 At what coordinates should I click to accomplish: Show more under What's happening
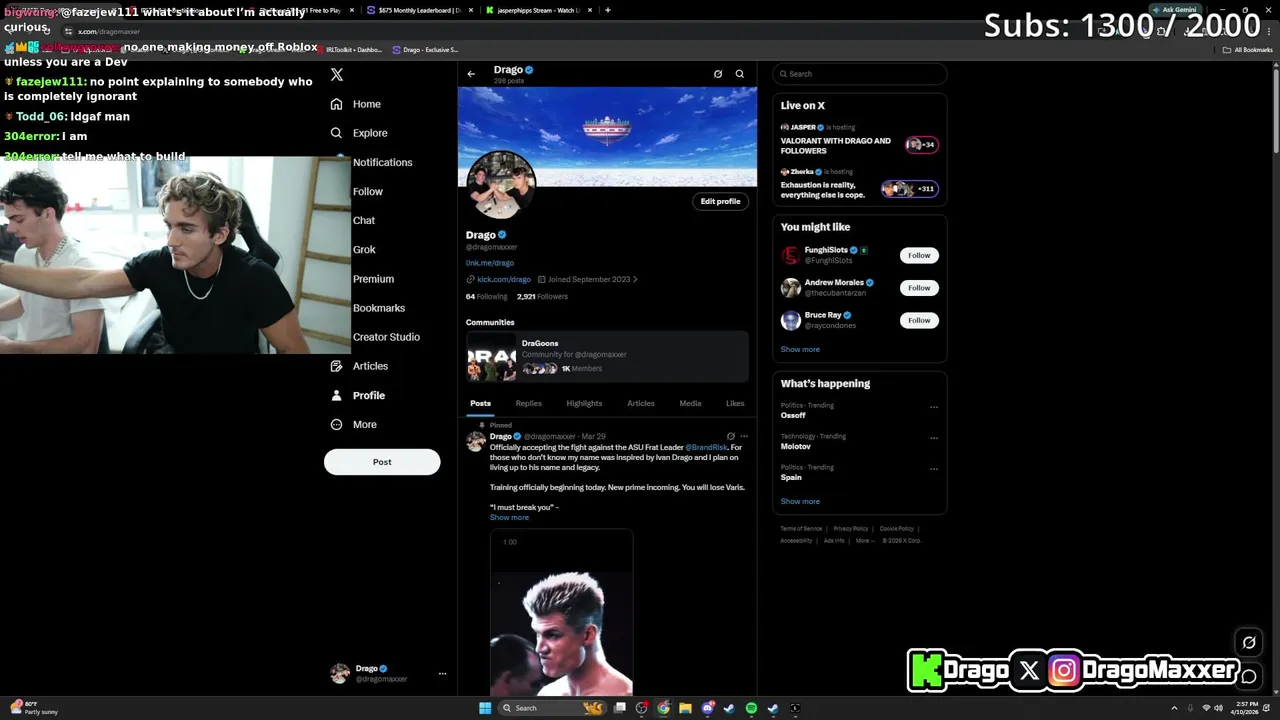click(x=800, y=501)
